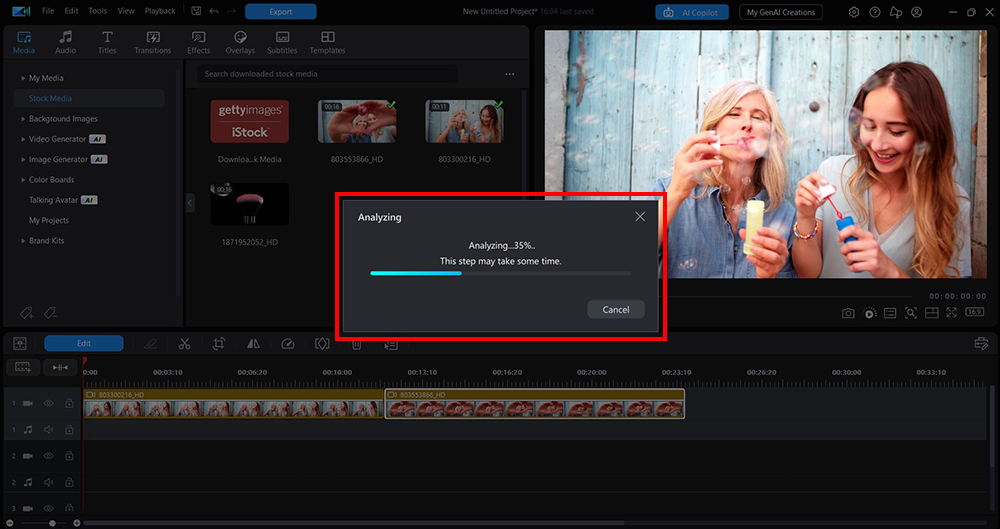Cancel the Analyzing process
This screenshot has width=1000, height=529.
click(x=616, y=309)
